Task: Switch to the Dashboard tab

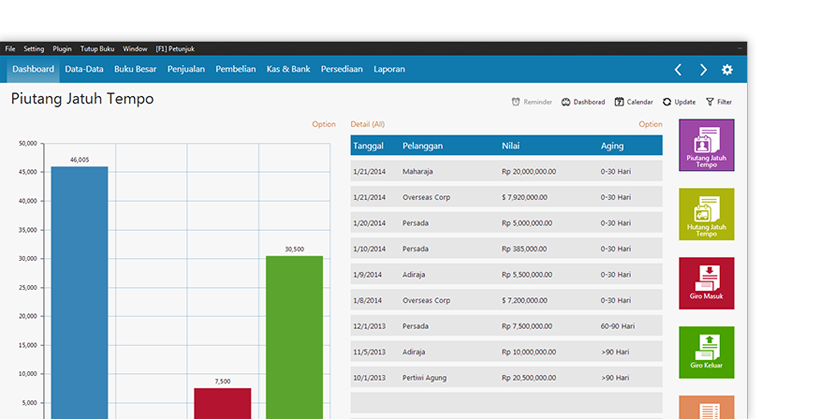Action: click(x=33, y=69)
